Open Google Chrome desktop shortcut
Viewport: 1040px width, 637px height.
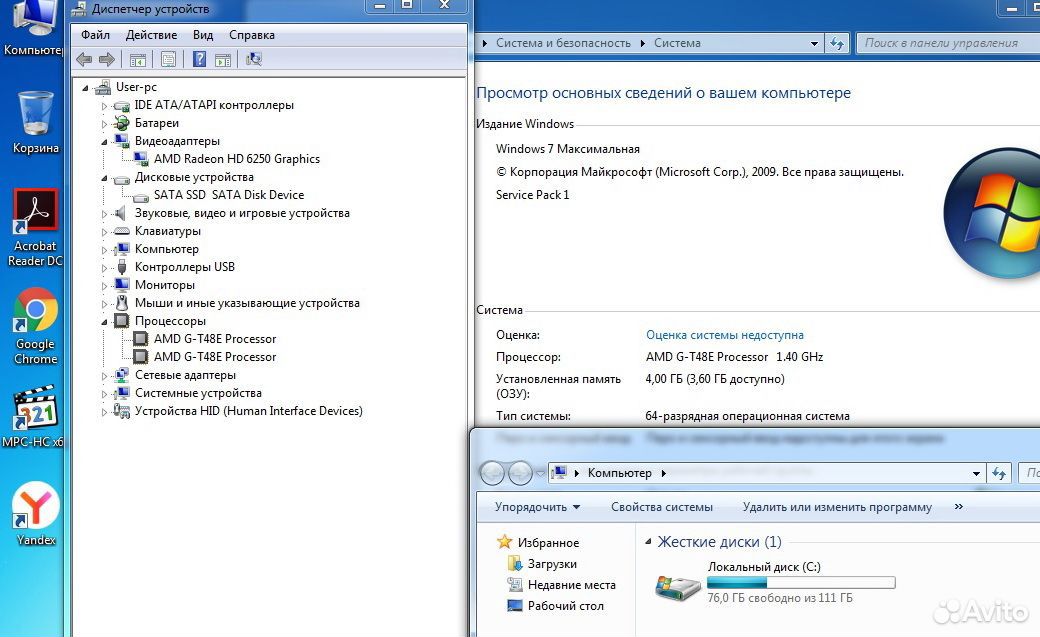point(35,326)
